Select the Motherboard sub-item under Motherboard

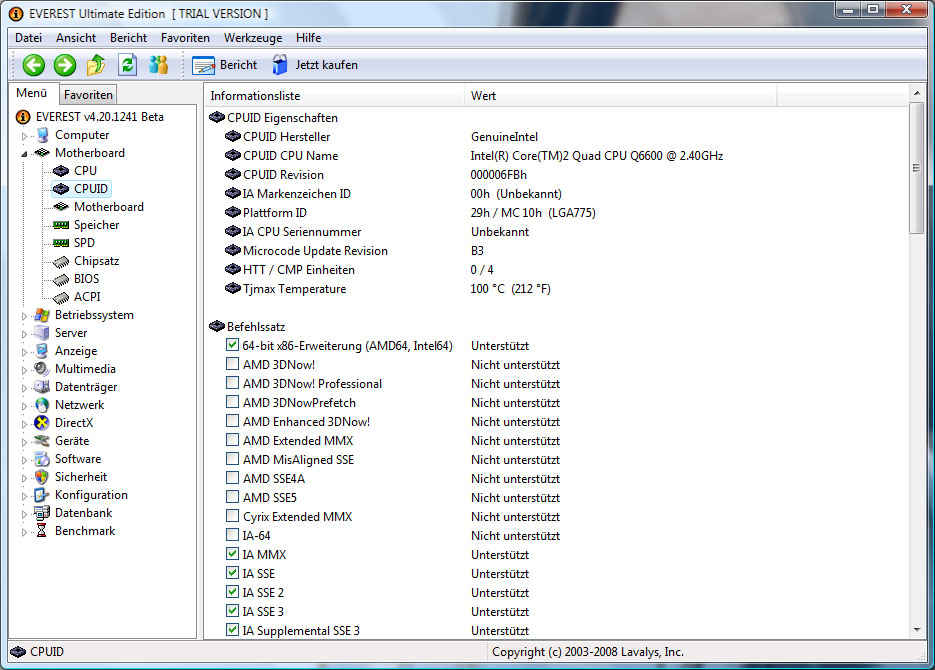click(x=109, y=207)
